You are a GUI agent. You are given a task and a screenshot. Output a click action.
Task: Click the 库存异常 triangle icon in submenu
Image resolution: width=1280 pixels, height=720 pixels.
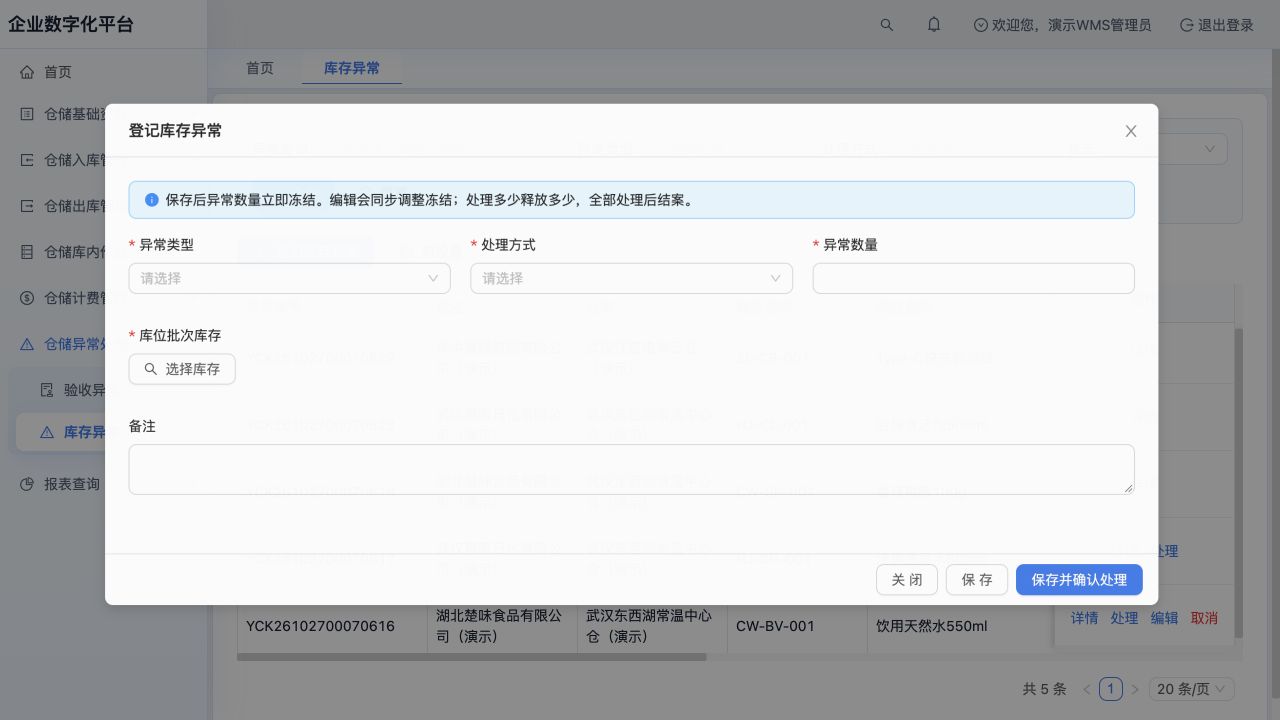47,432
